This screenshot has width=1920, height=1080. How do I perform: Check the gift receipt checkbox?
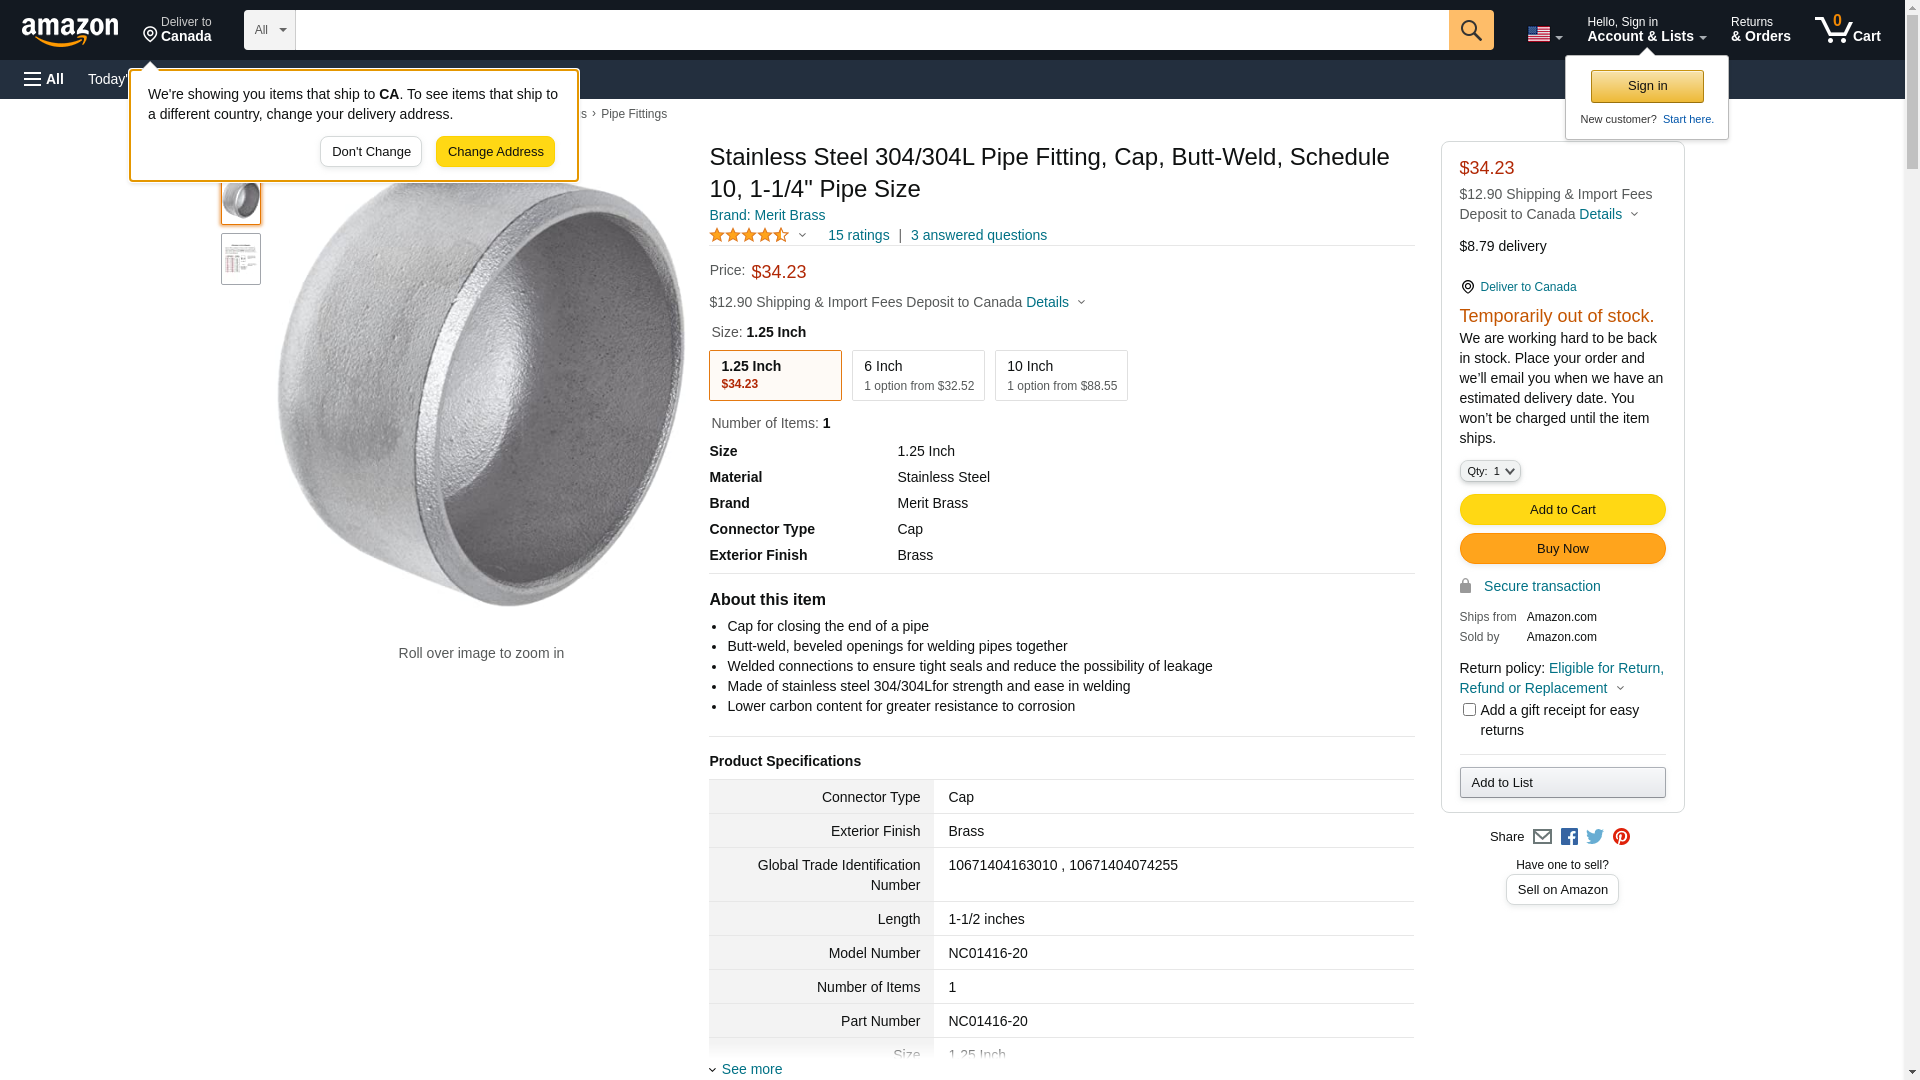point(1469,710)
